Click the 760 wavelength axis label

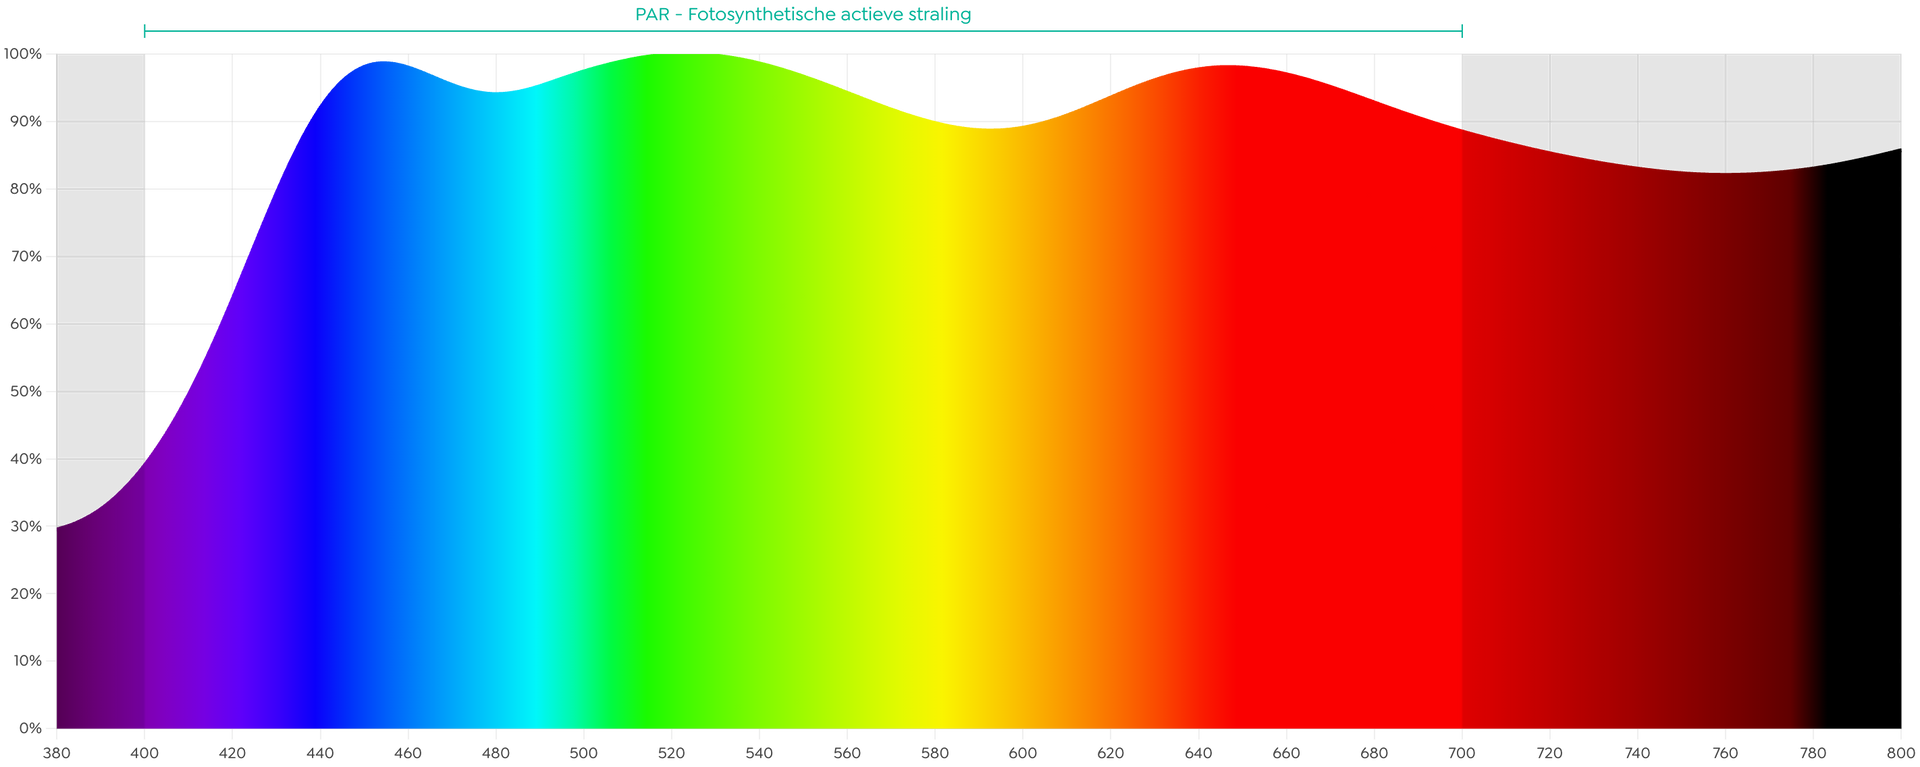coord(1725,752)
